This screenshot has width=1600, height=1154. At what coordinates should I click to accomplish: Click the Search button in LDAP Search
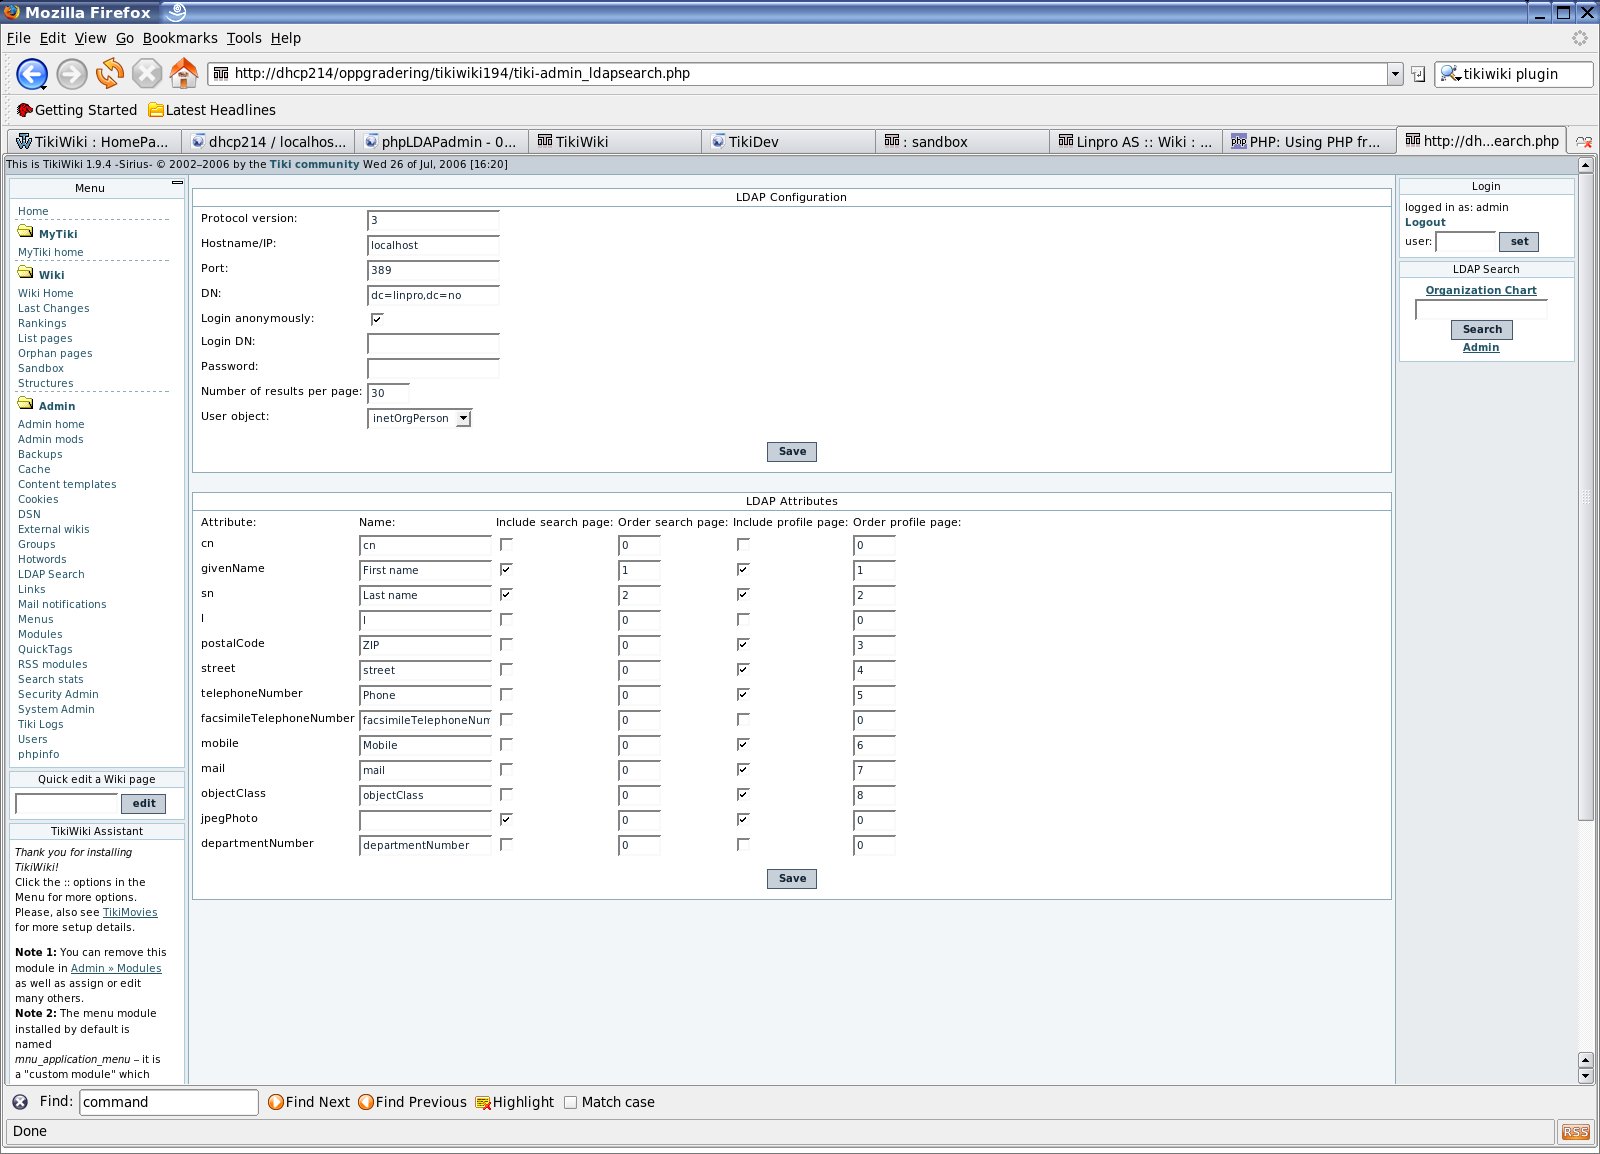1482,329
